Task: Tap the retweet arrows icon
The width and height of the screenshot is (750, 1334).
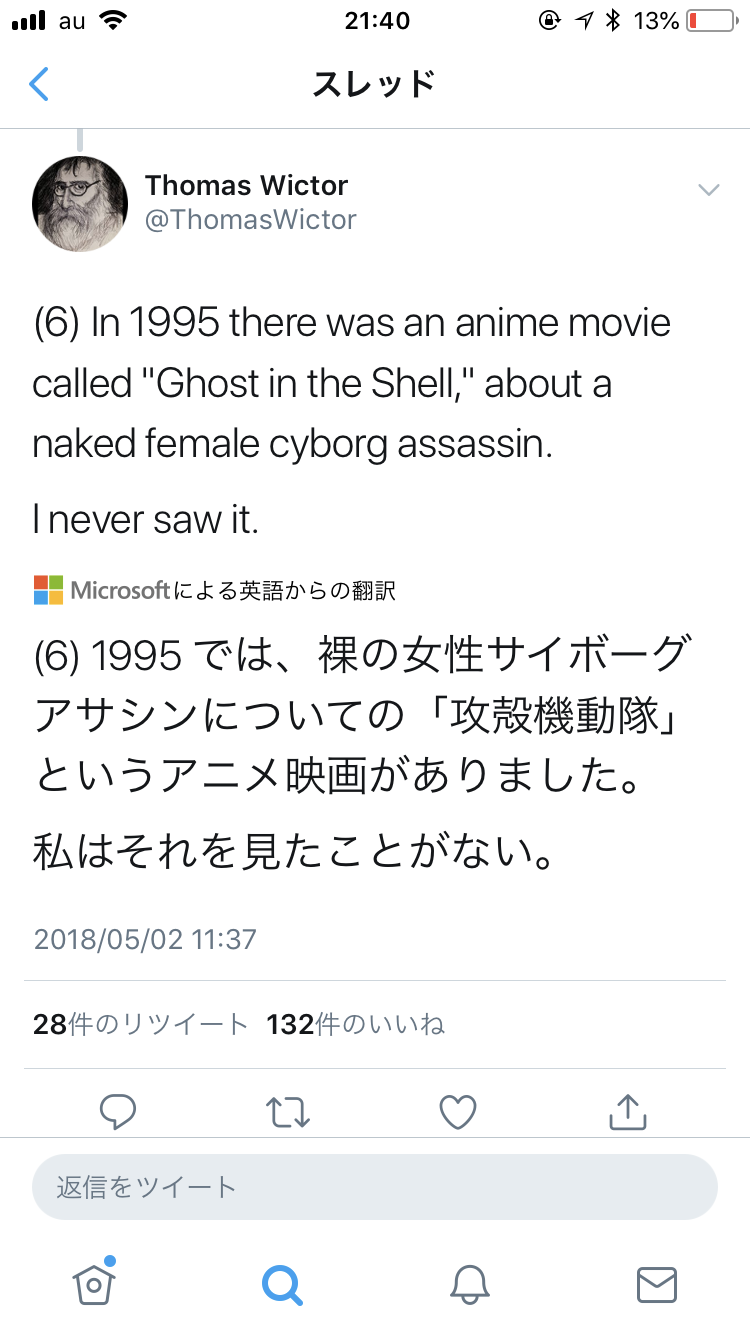Action: pyautogui.click(x=288, y=1111)
